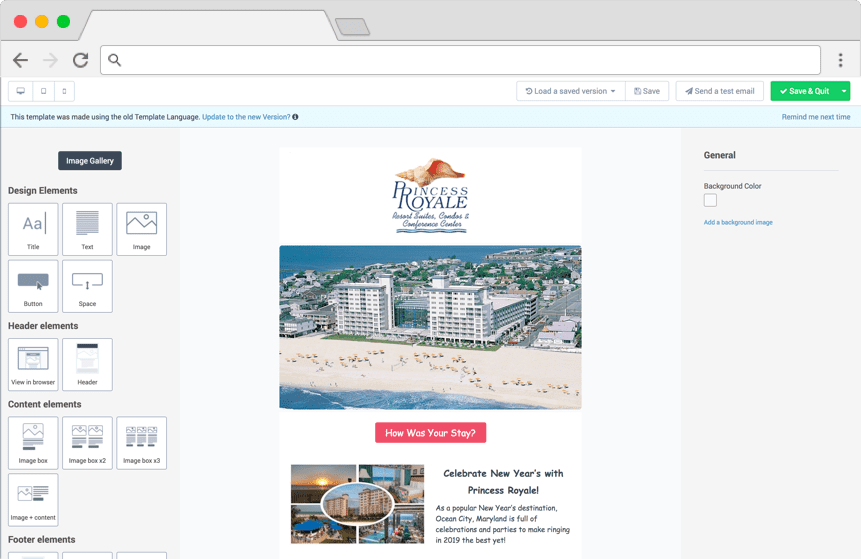Expand the Save & Quit dropdown arrow
Viewport: 861px width, 559px height.
pos(844,91)
